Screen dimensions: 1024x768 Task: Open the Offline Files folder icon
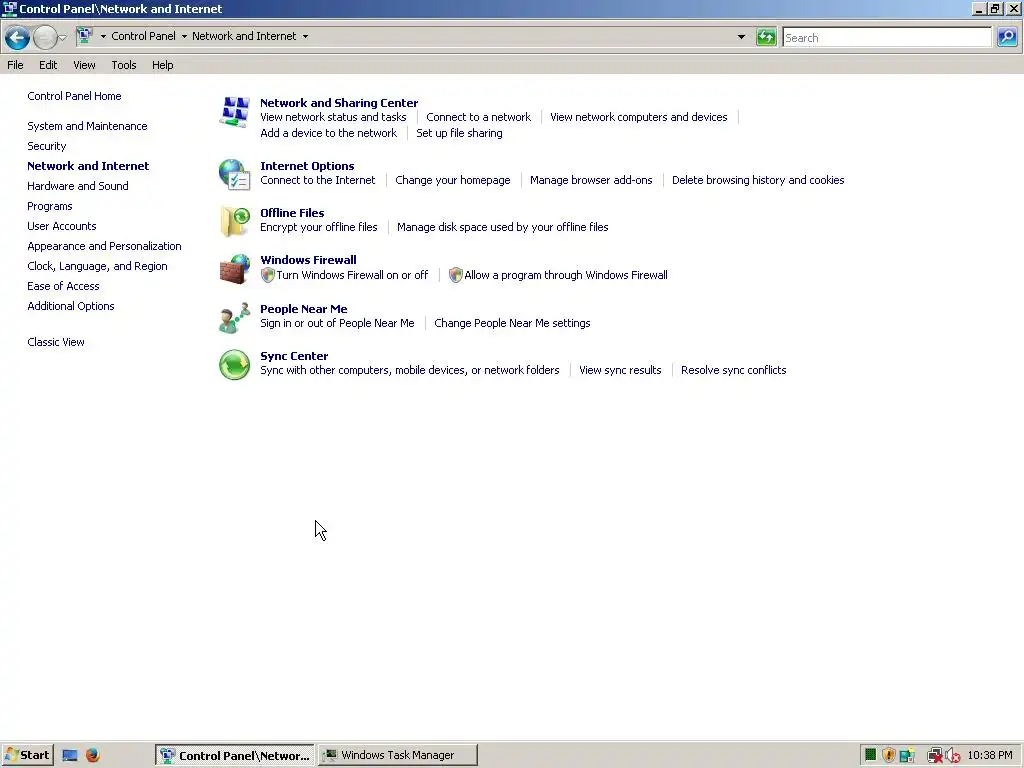tap(234, 221)
